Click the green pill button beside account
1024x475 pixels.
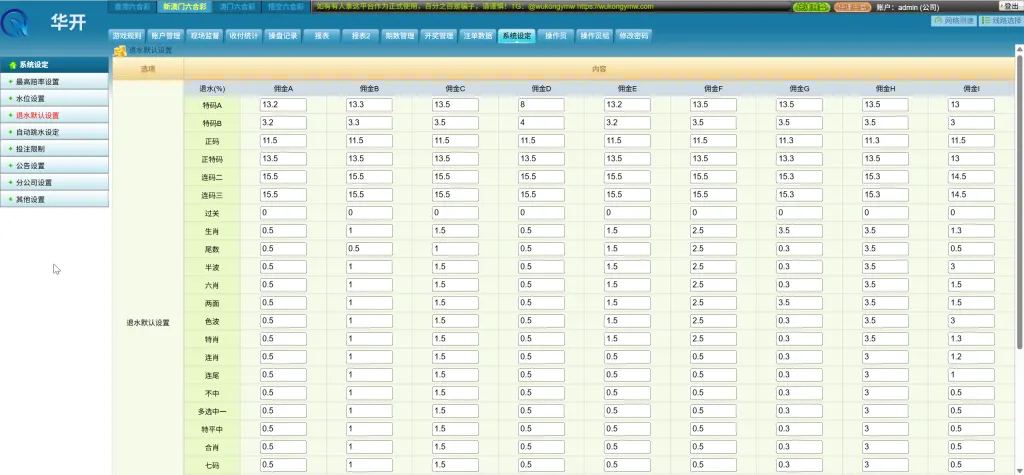811,7
